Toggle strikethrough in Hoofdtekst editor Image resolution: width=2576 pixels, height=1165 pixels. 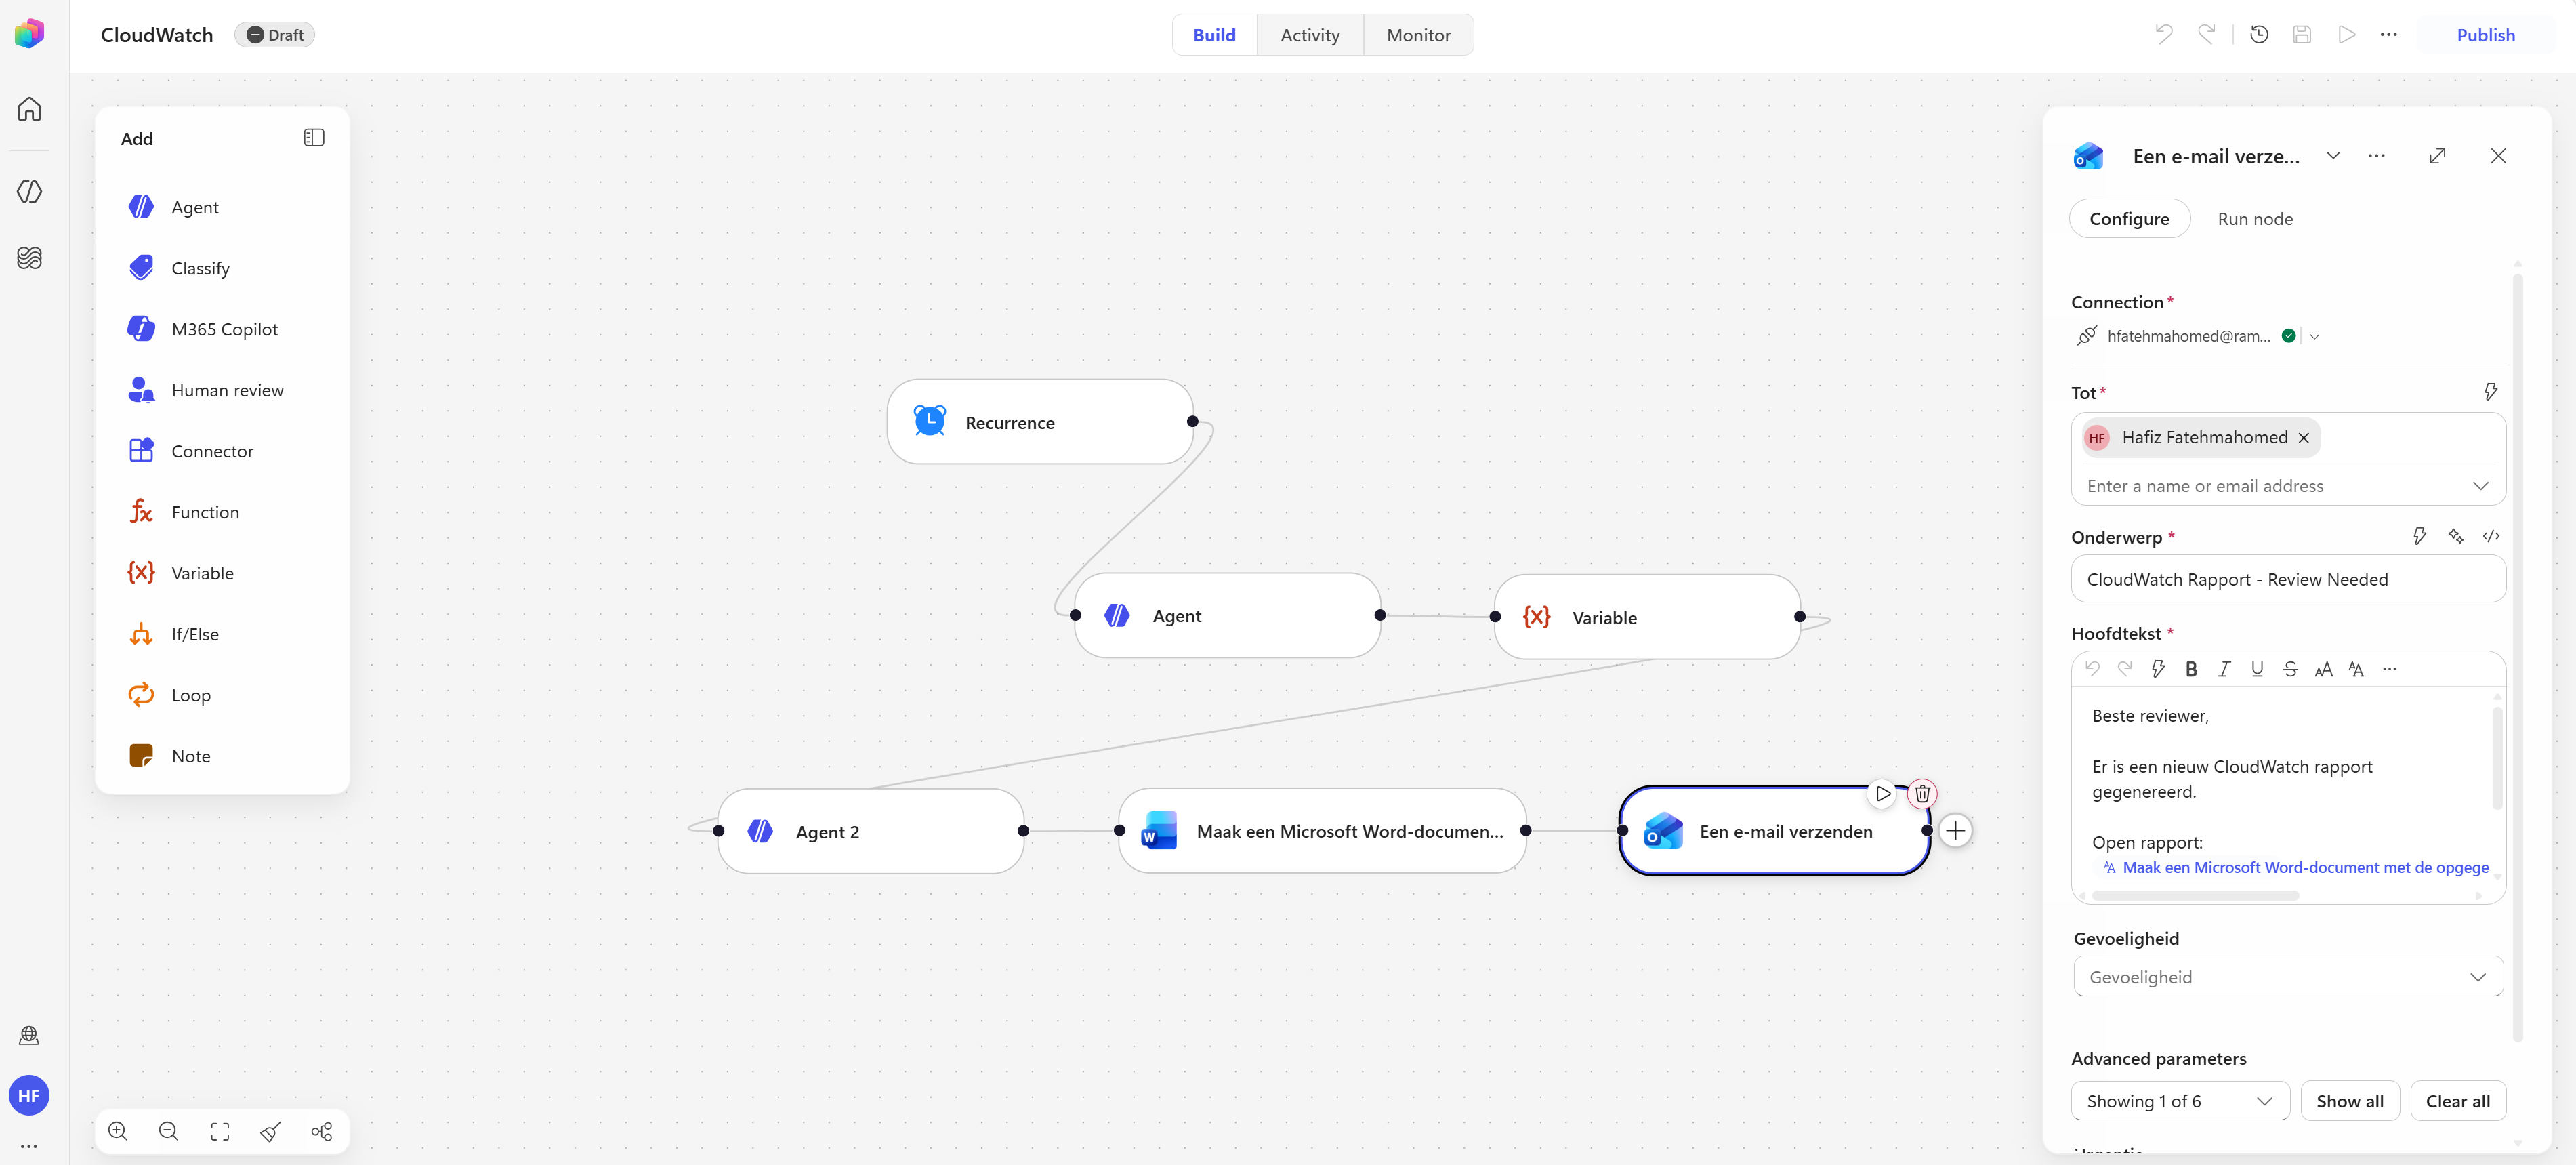click(2291, 669)
